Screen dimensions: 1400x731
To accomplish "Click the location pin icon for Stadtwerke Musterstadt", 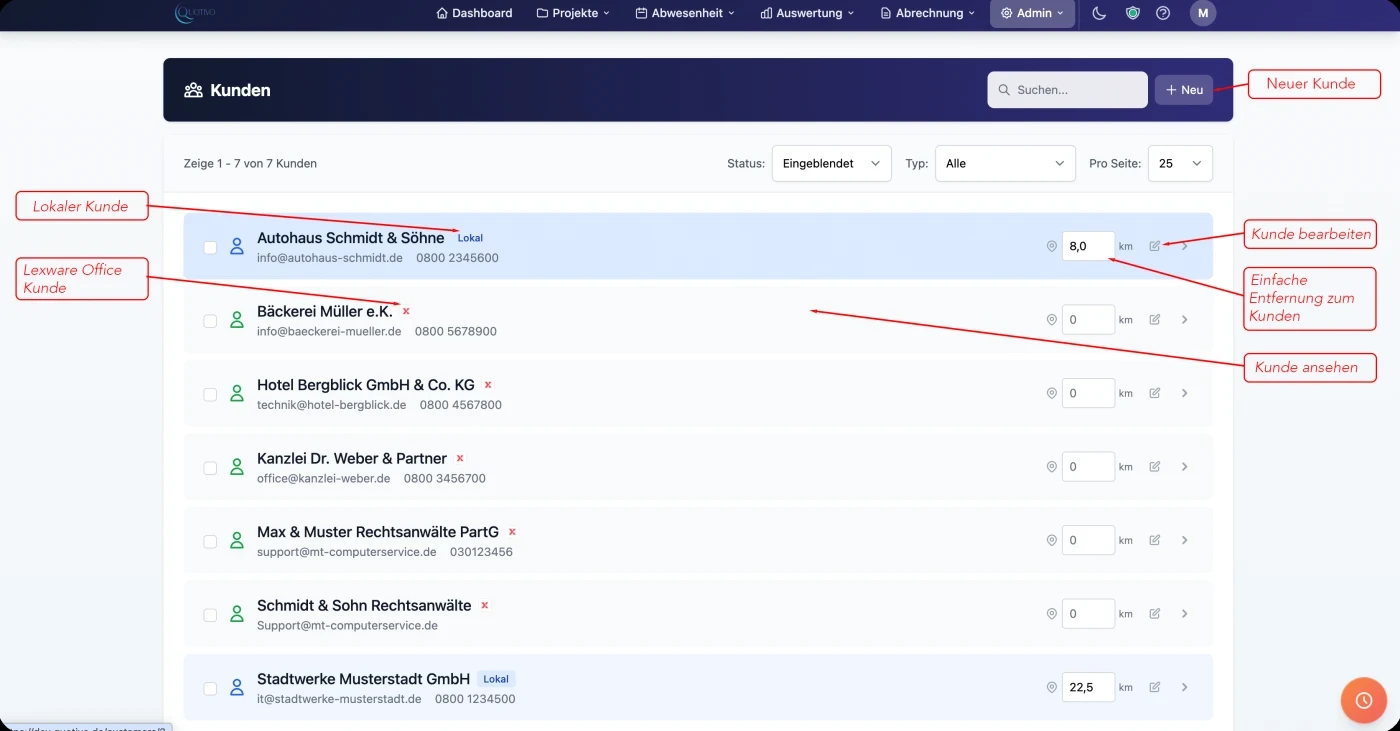I will point(1051,687).
